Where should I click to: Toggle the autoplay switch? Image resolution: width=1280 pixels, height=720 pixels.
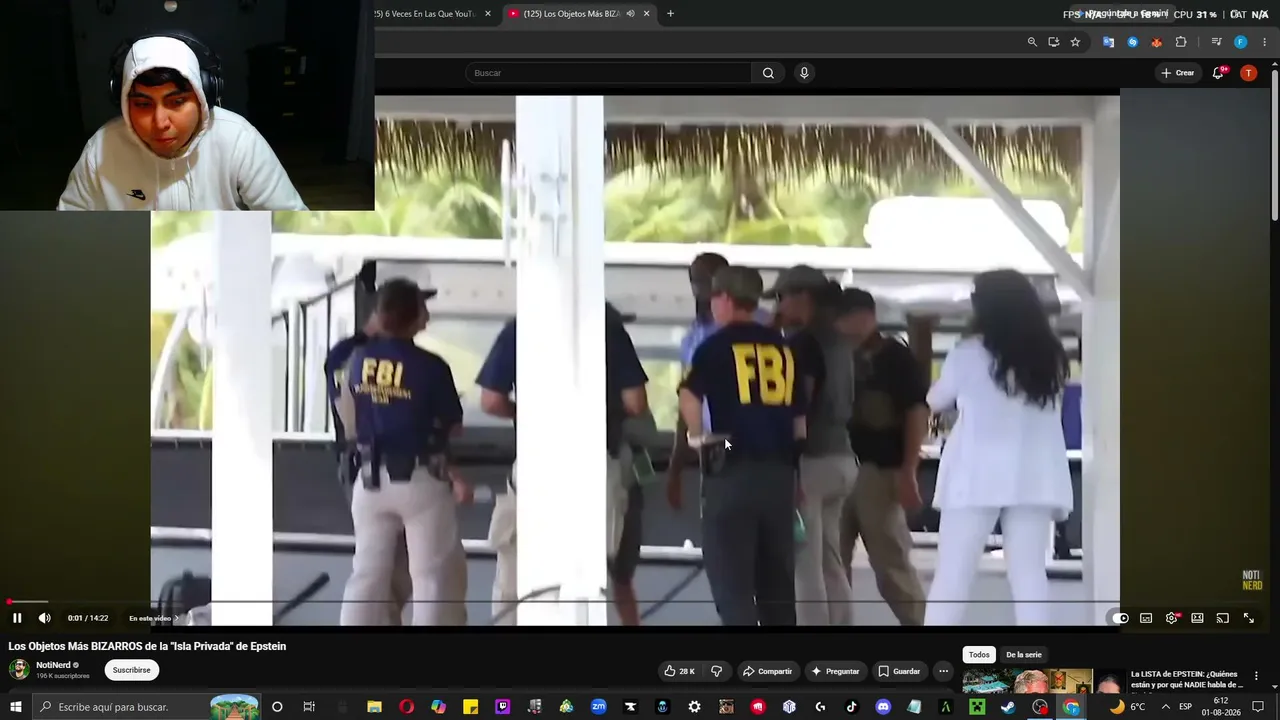click(x=1121, y=618)
